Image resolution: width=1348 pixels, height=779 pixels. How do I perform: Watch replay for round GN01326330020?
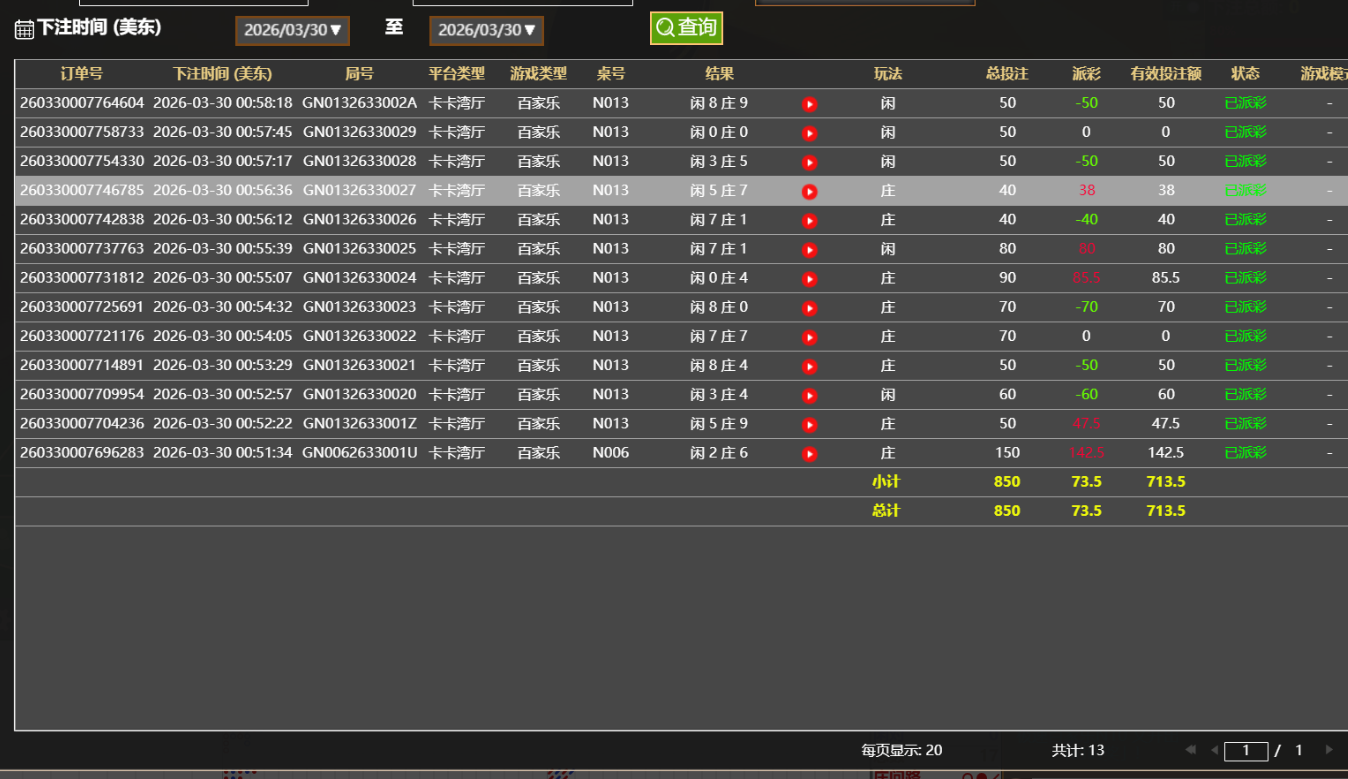tap(809, 395)
